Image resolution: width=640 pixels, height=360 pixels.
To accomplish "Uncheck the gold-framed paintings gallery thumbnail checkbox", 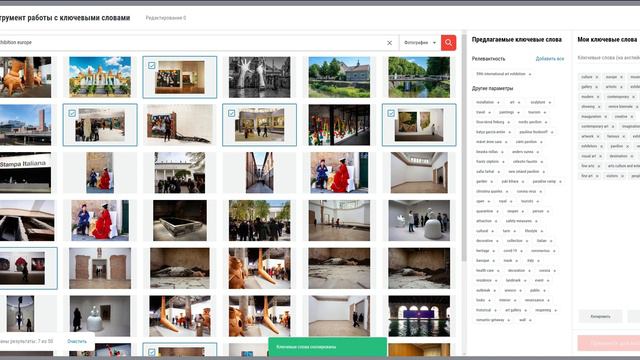I will 231,113.
